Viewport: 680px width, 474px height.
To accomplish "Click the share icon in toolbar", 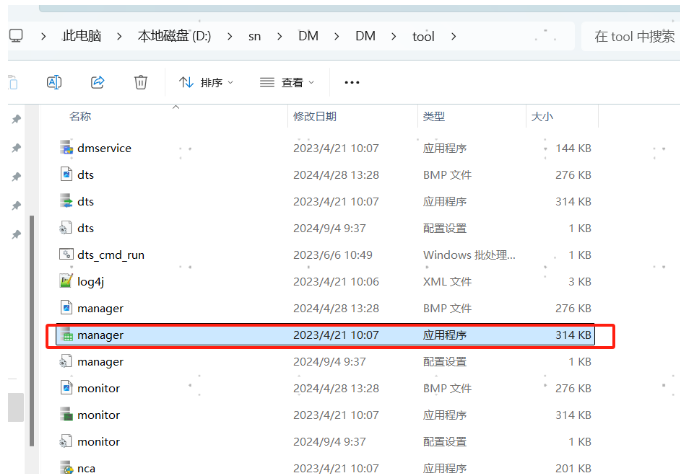I will (x=98, y=82).
